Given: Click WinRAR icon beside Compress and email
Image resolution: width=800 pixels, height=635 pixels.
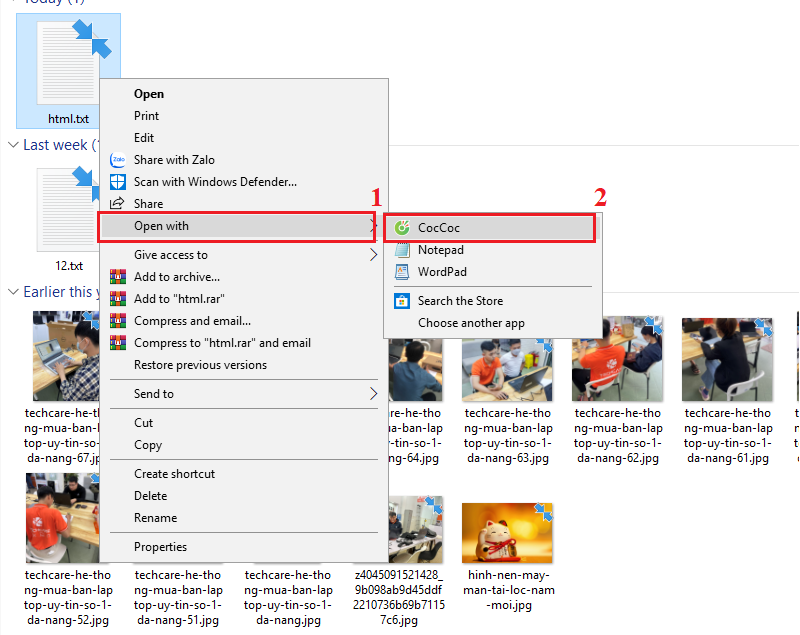Looking at the screenshot, I should tap(118, 321).
